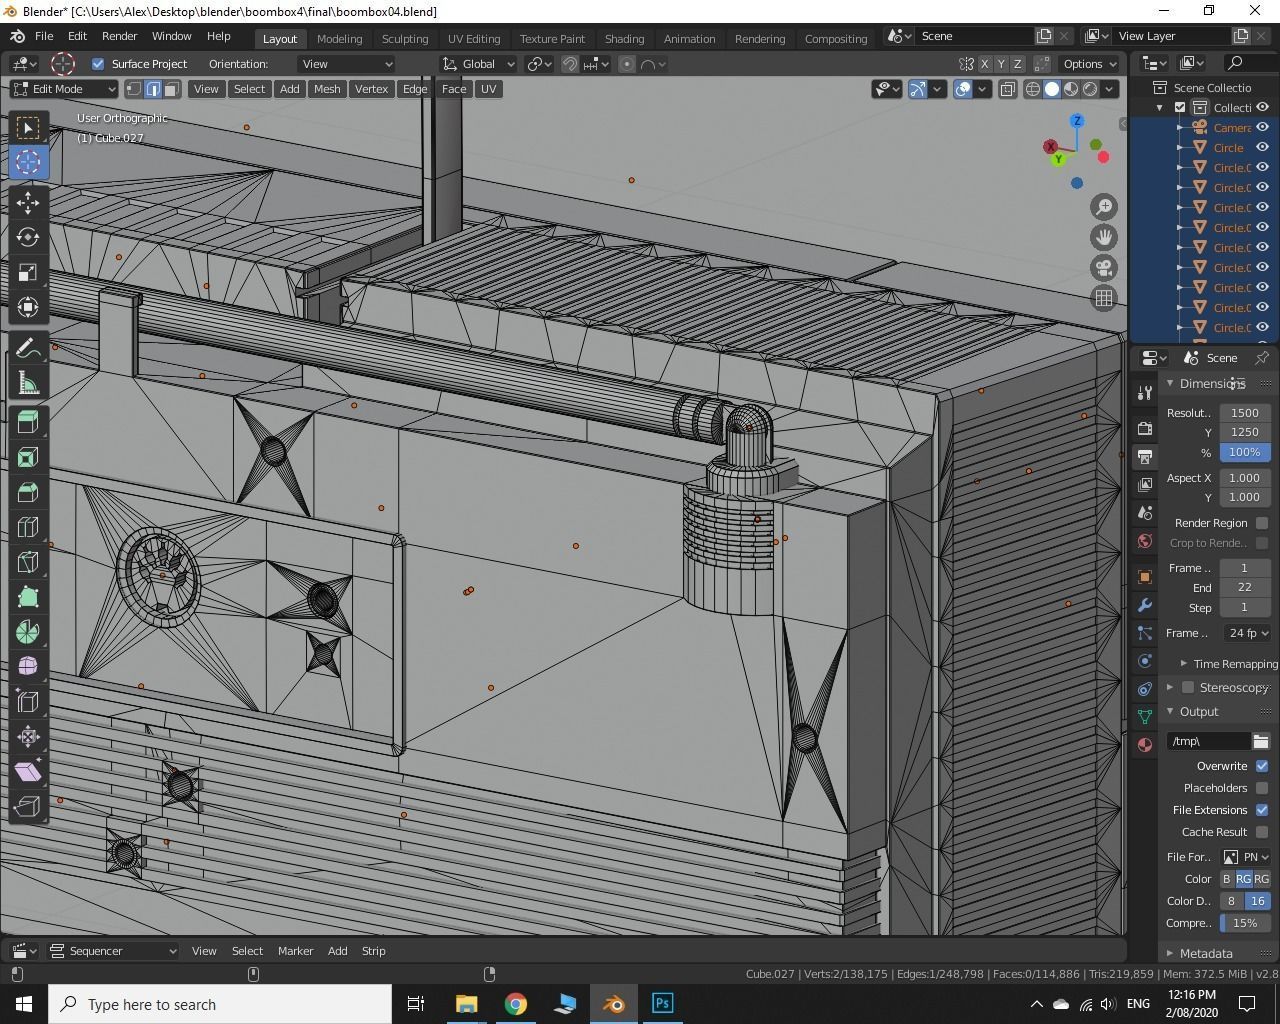Open Photoshop from the Windows taskbar

point(662,1003)
